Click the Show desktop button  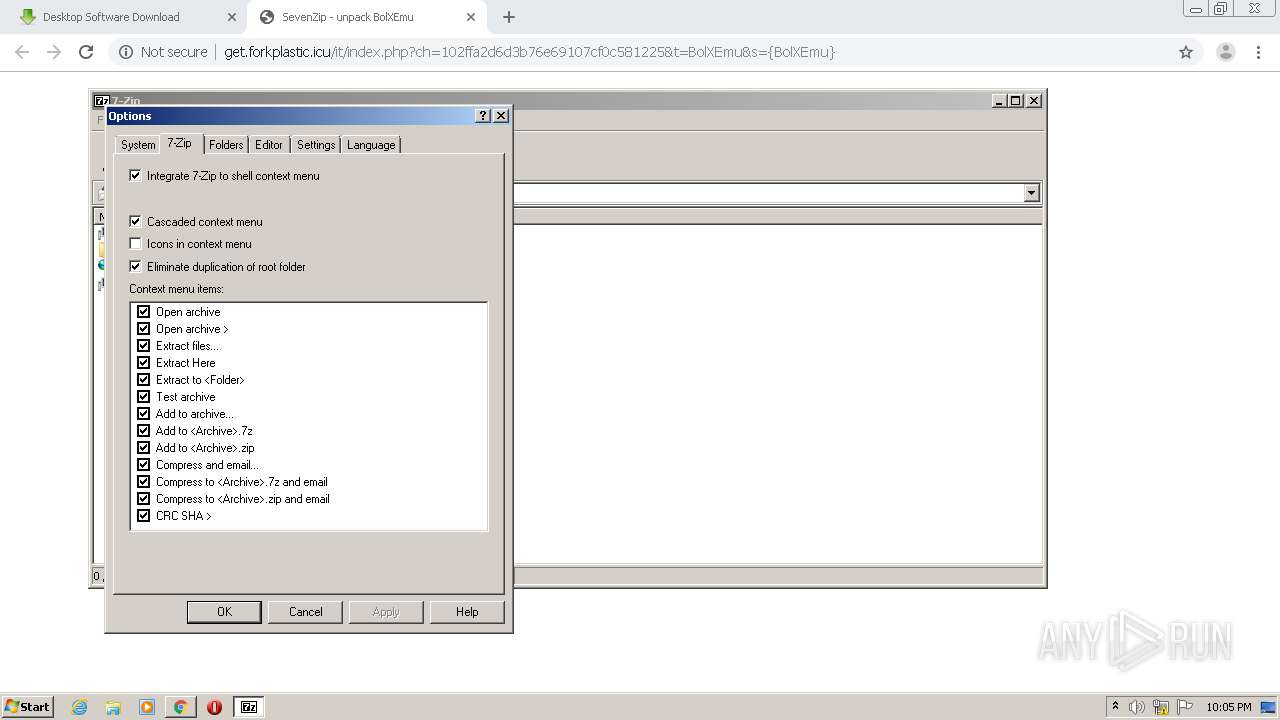click(x=1269, y=707)
